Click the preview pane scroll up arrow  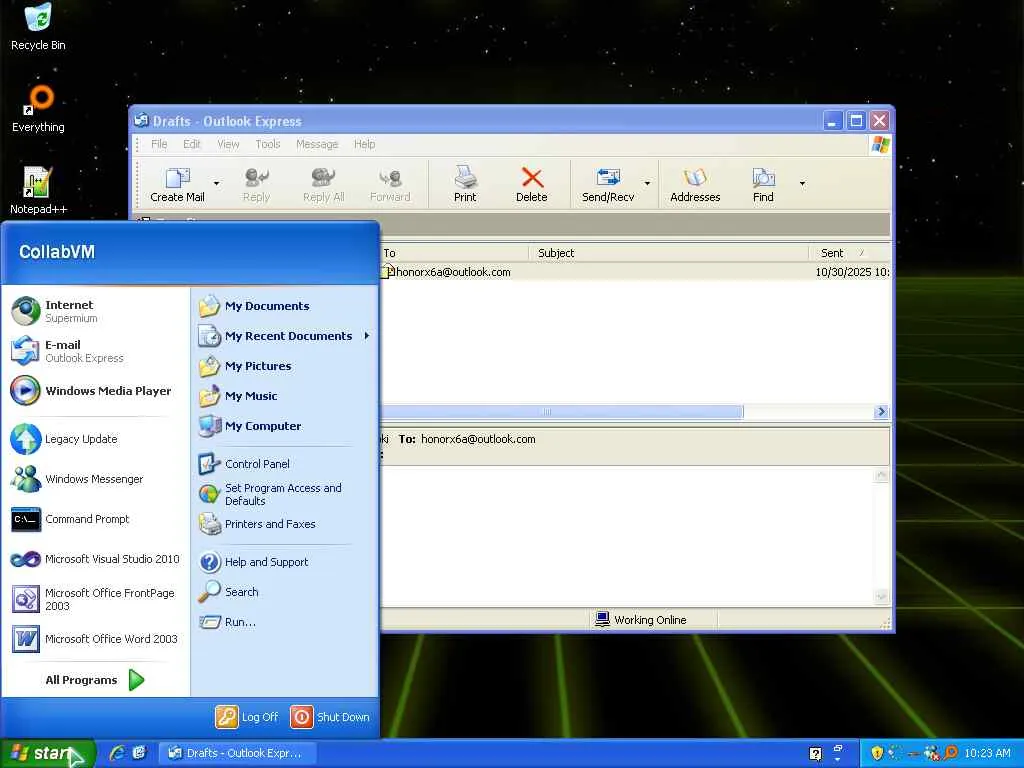pyautogui.click(x=881, y=475)
